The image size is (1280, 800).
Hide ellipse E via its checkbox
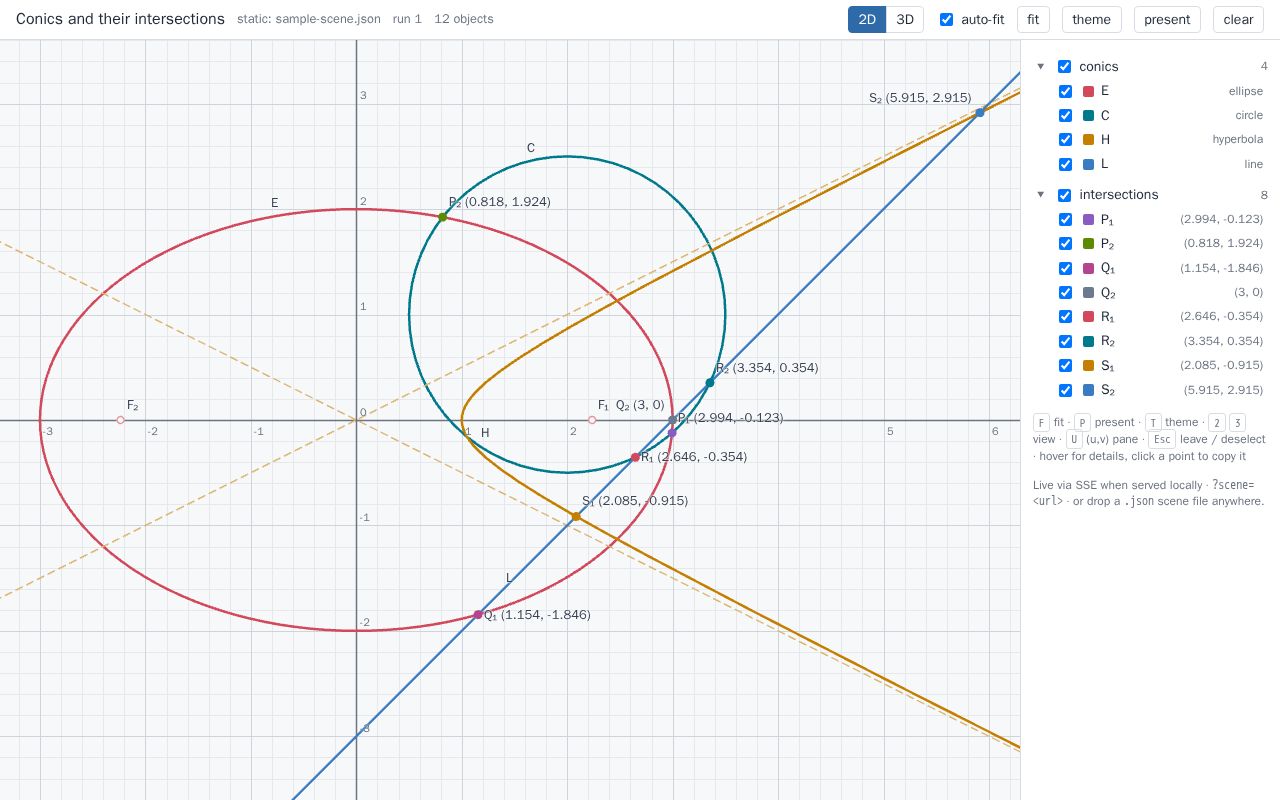pos(1065,91)
